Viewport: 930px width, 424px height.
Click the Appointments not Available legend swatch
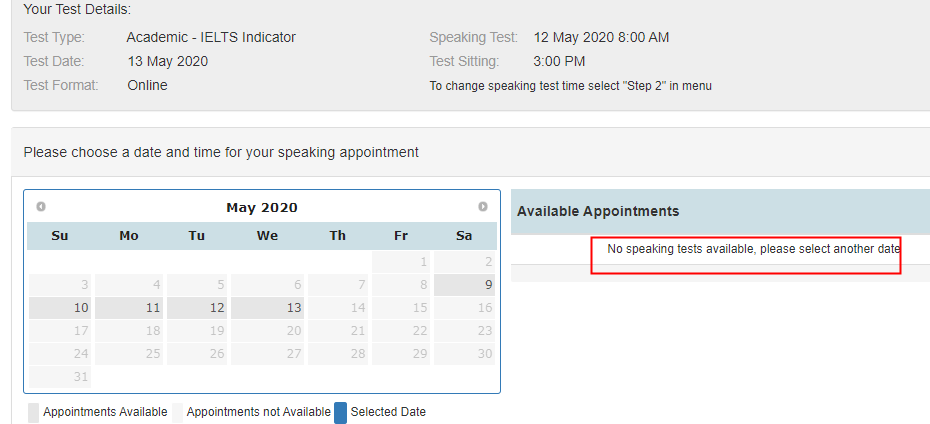coord(177,412)
